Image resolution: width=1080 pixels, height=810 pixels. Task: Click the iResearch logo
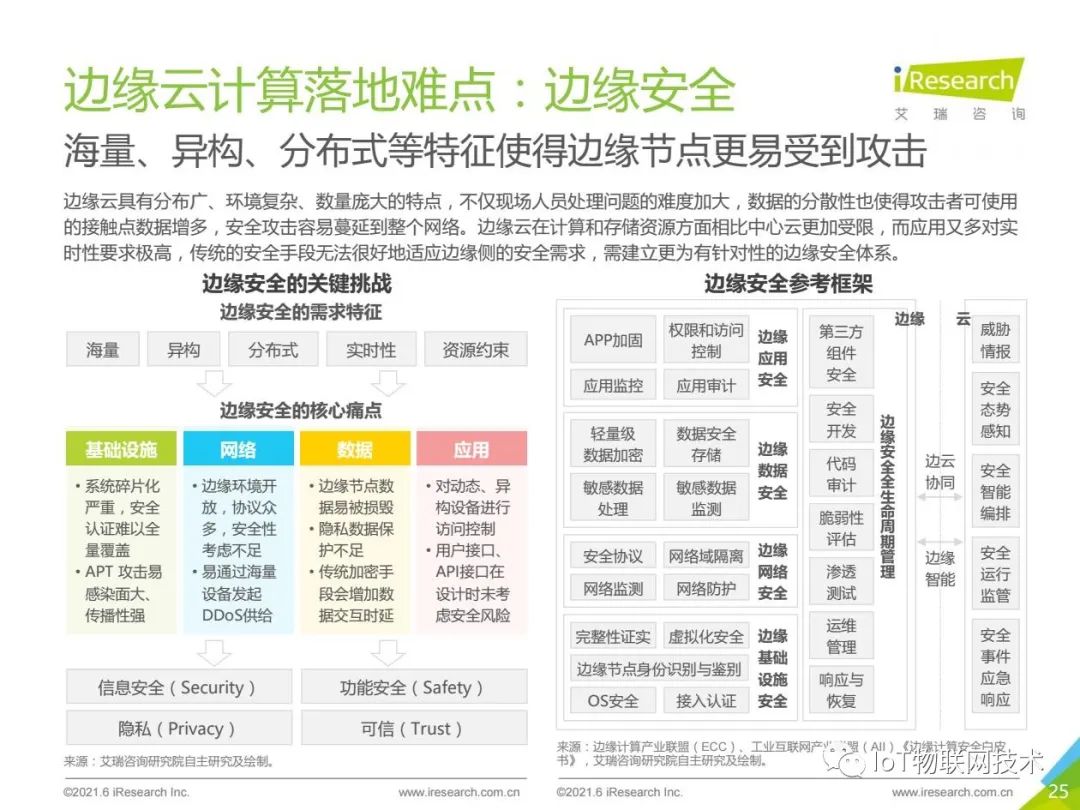[x=959, y=90]
